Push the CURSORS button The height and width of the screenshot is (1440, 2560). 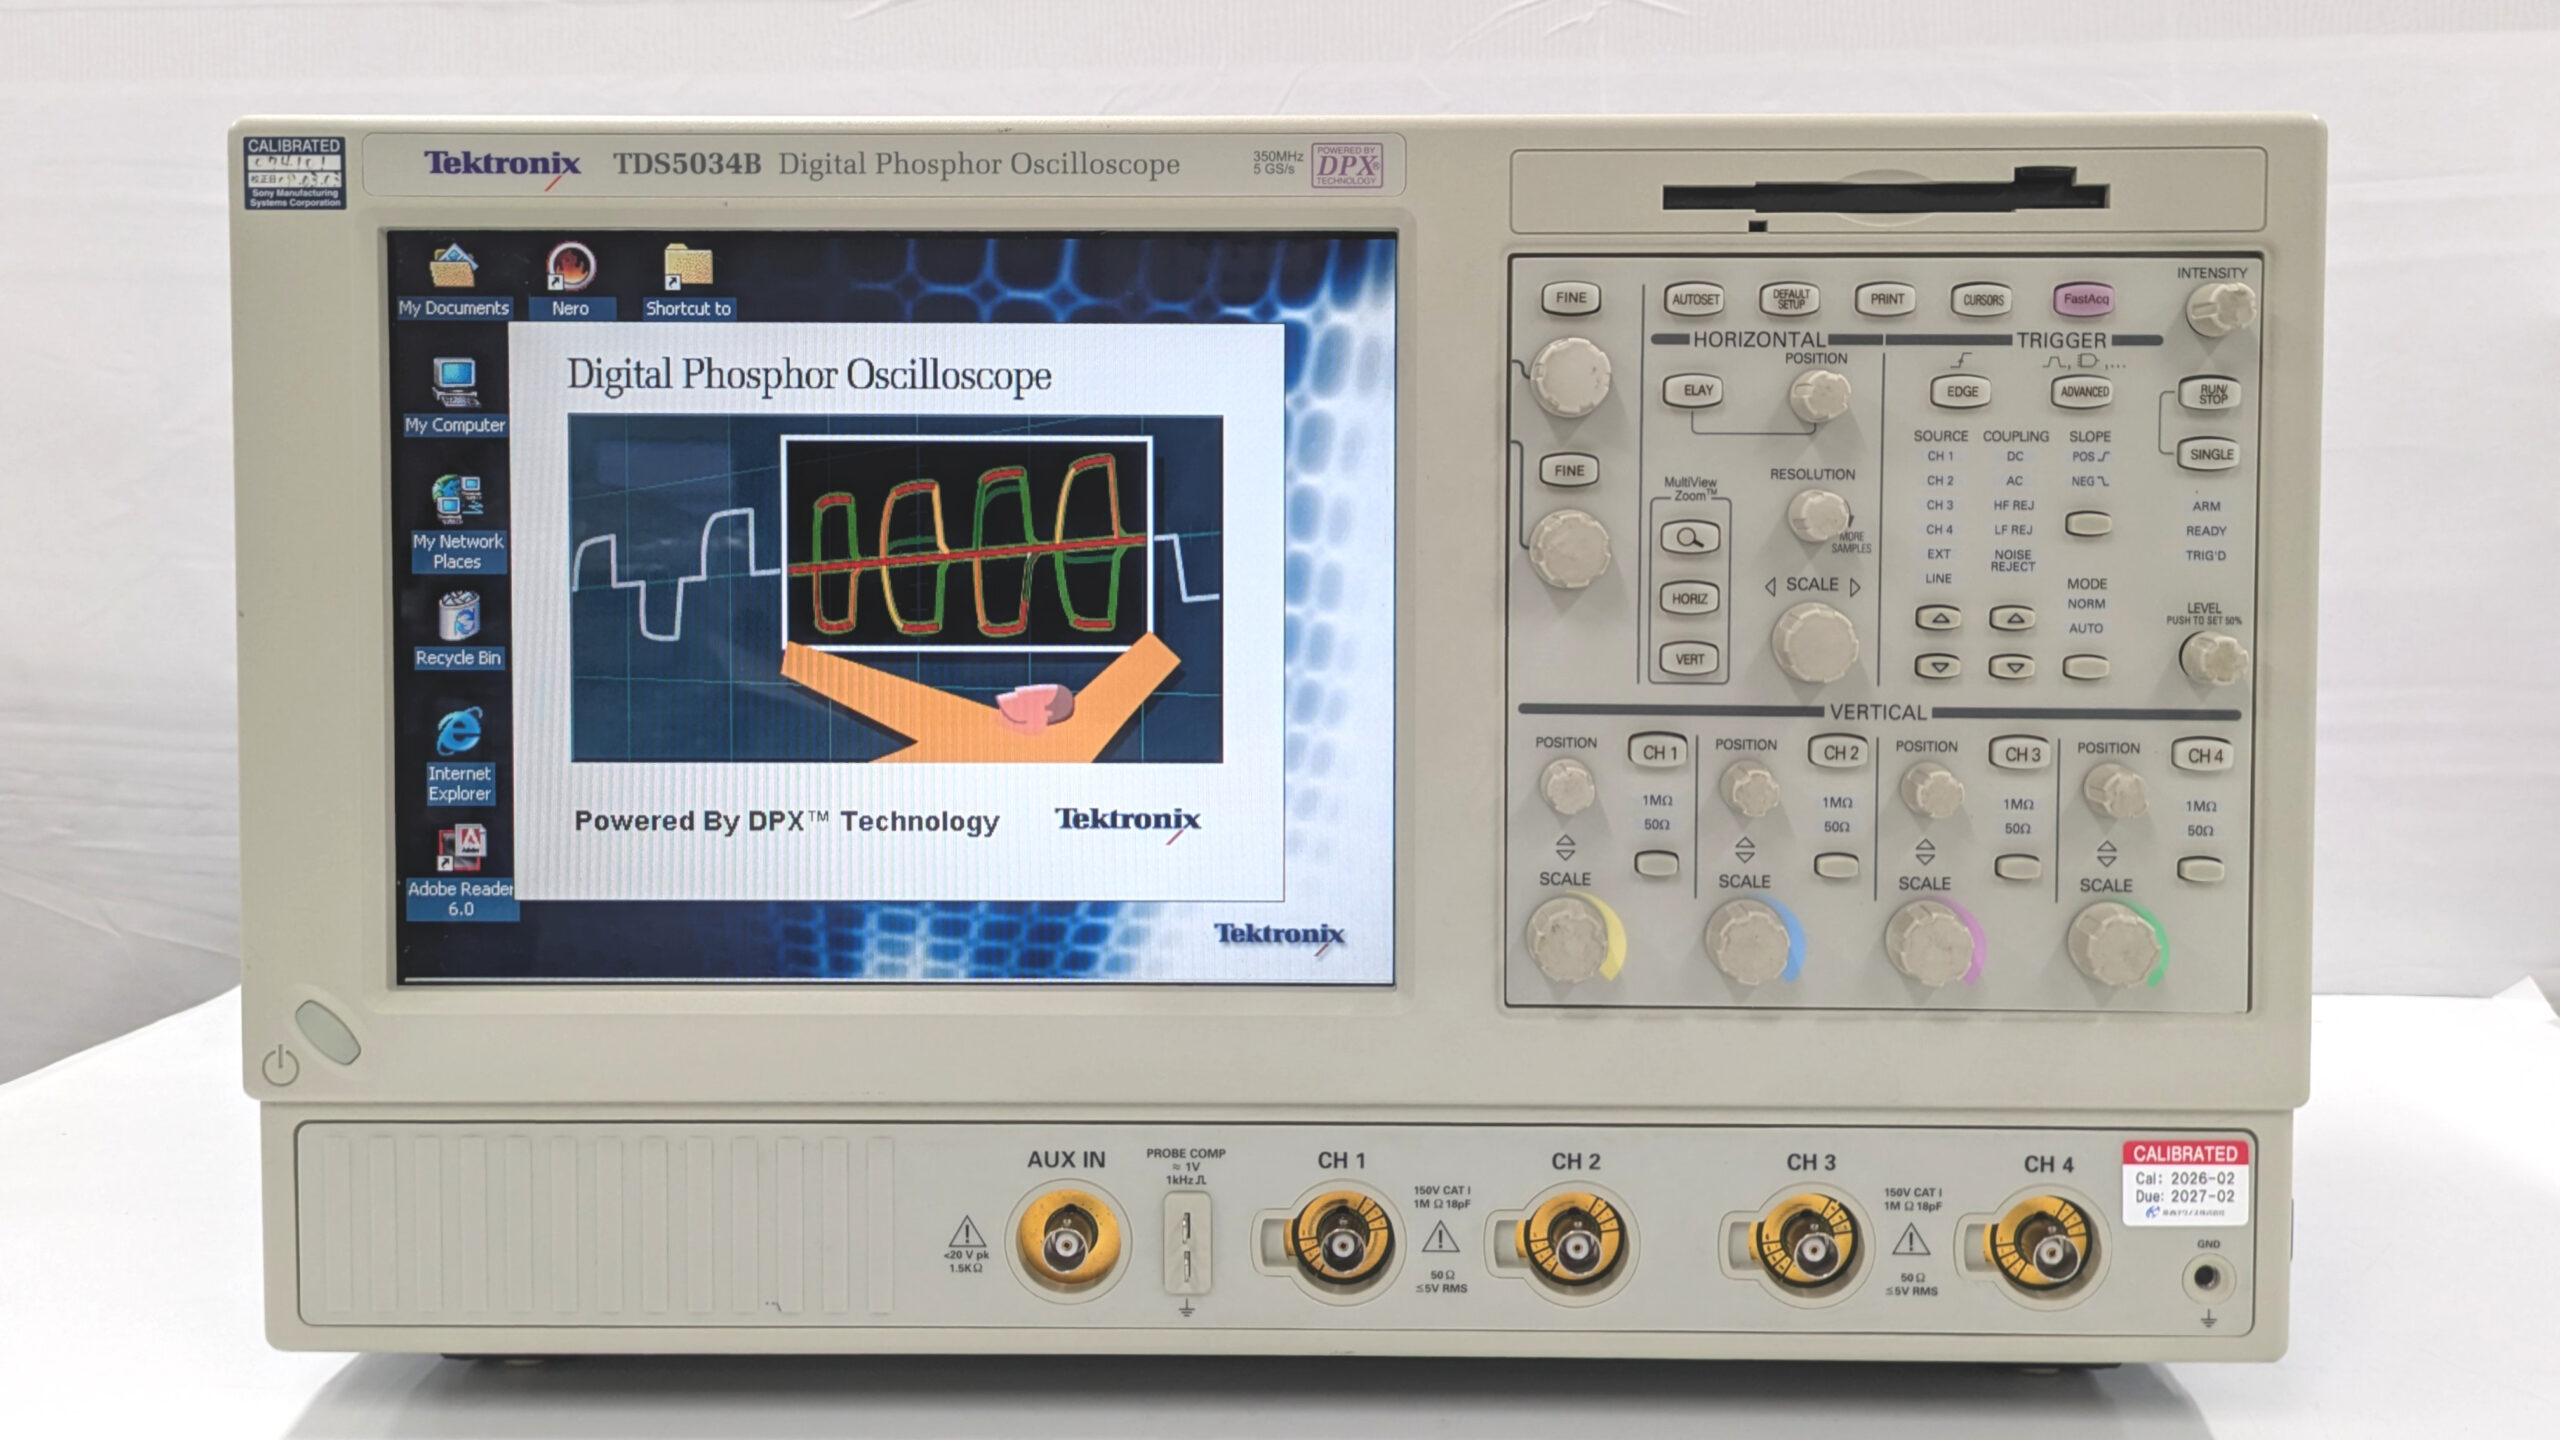point(1983,300)
